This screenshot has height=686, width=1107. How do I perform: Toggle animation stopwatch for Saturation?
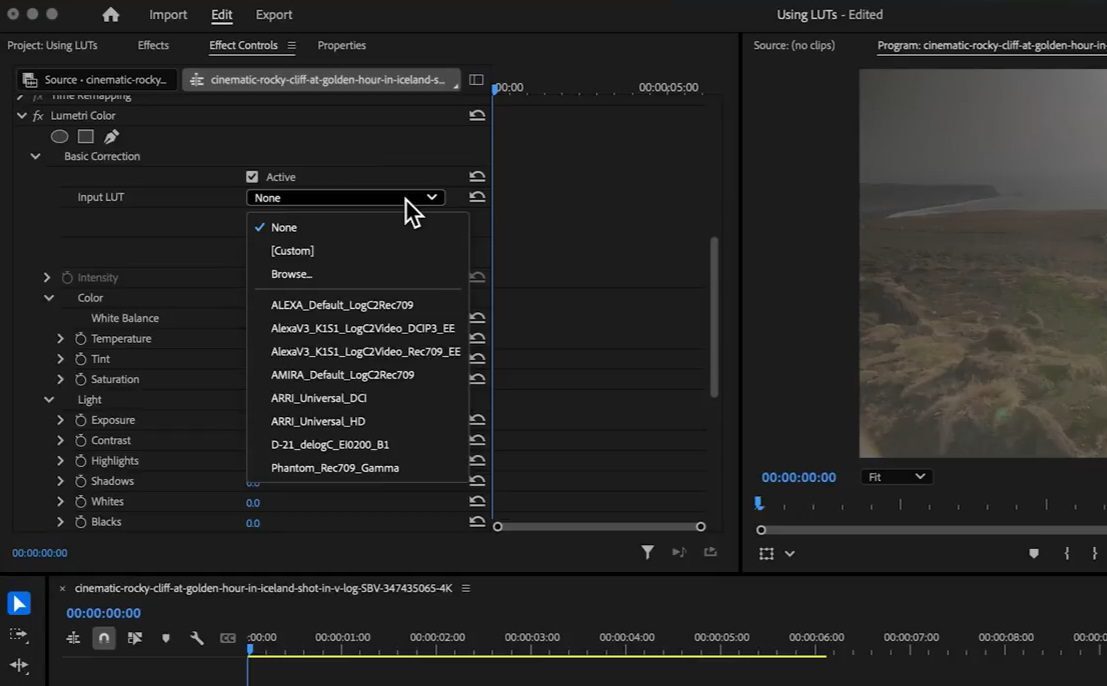pos(80,380)
